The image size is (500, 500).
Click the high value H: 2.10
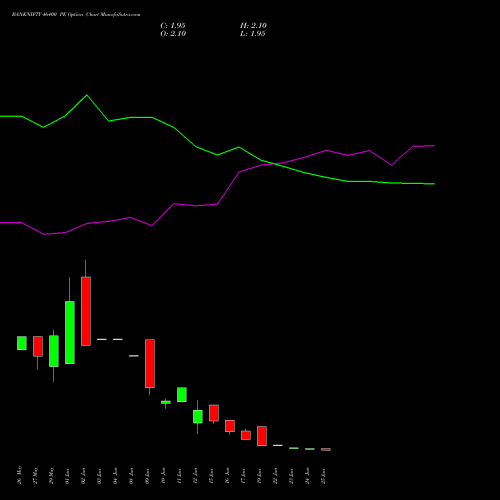point(253,26)
